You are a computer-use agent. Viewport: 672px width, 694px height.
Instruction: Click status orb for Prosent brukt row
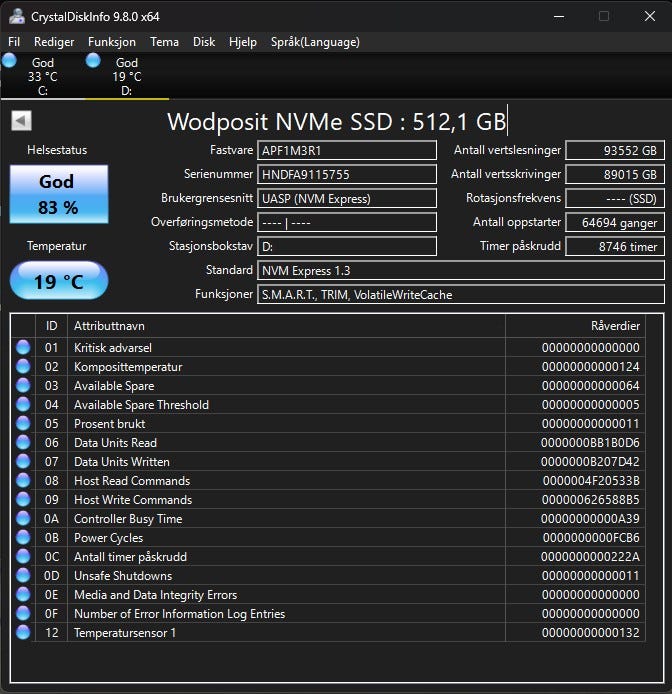(23, 424)
